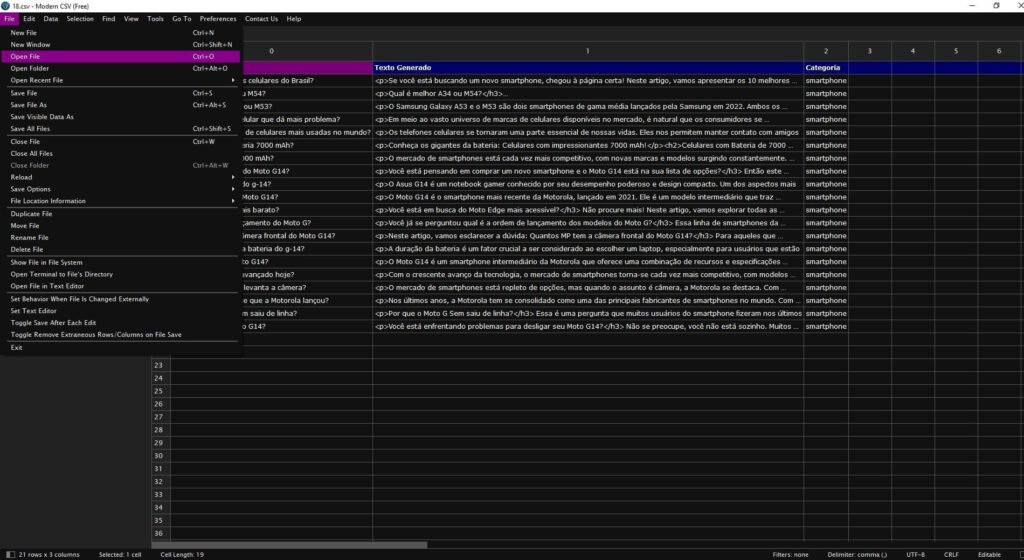The image size is (1024, 560).
Task: Select column header 1
Action: [588, 51]
